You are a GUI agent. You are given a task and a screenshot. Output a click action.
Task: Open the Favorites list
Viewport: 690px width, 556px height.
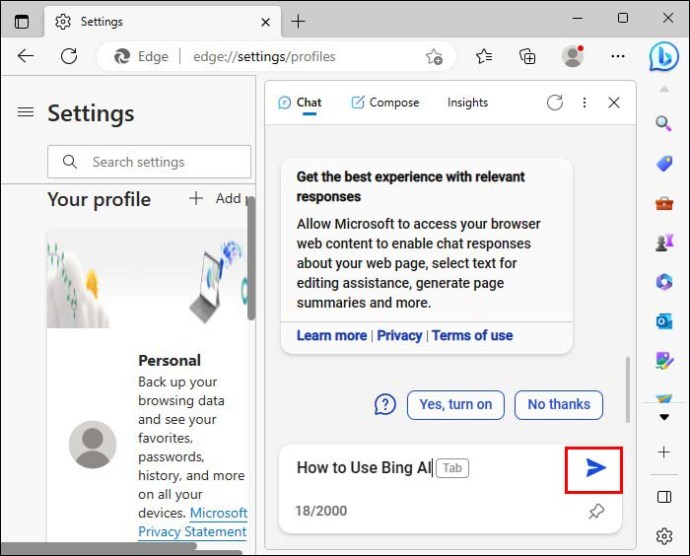(484, 56)
